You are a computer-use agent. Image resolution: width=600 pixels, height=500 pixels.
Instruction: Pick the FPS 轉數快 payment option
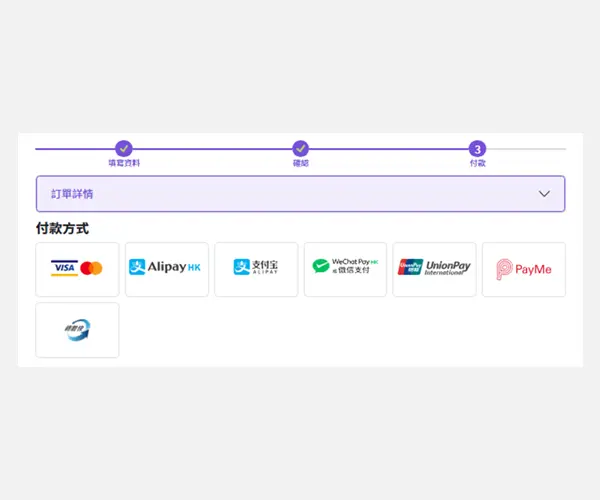77,330
